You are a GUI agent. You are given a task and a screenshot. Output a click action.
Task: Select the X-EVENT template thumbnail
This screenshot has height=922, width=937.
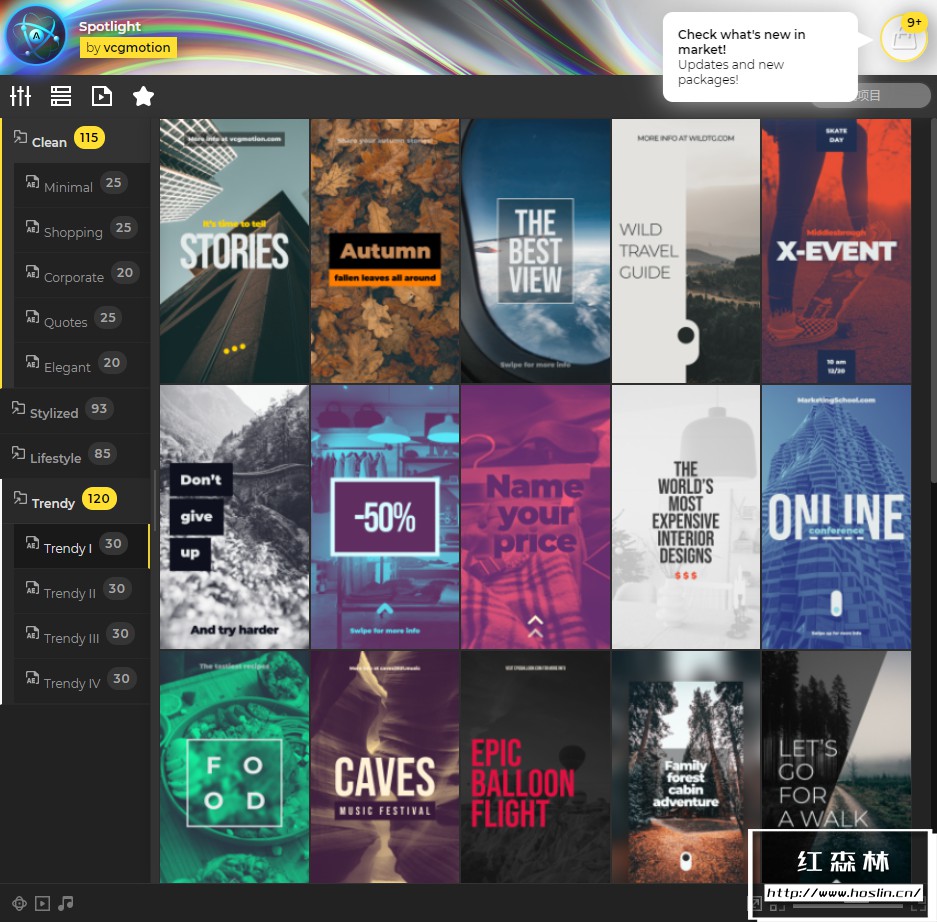(836, 251)
